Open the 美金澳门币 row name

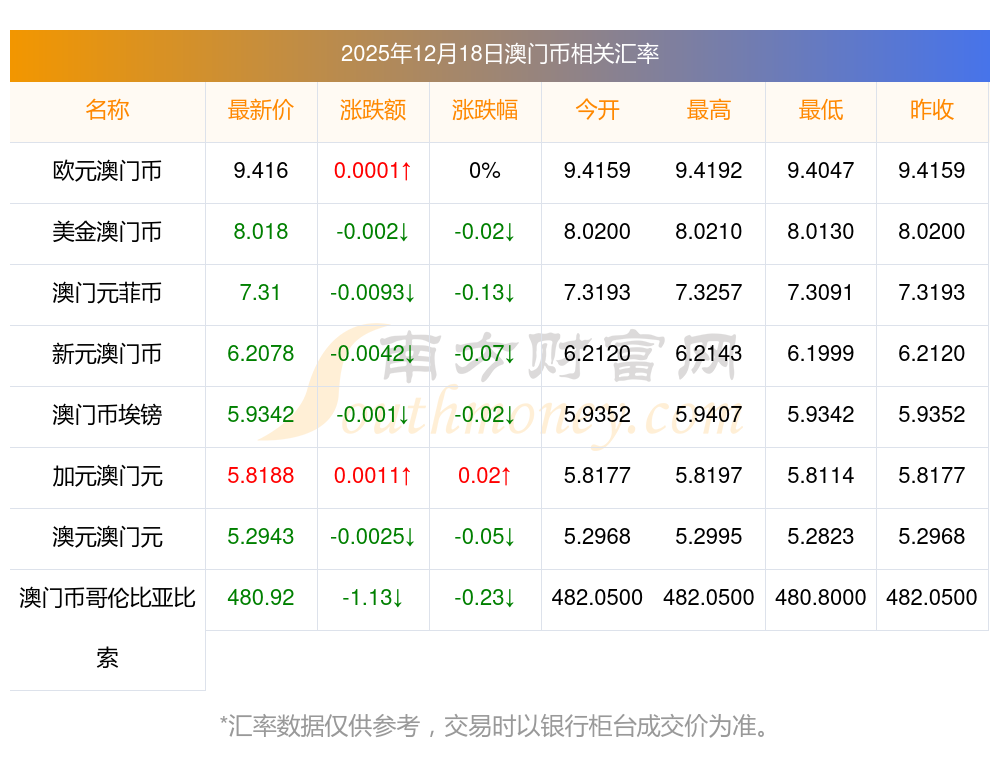click(107, 232)
